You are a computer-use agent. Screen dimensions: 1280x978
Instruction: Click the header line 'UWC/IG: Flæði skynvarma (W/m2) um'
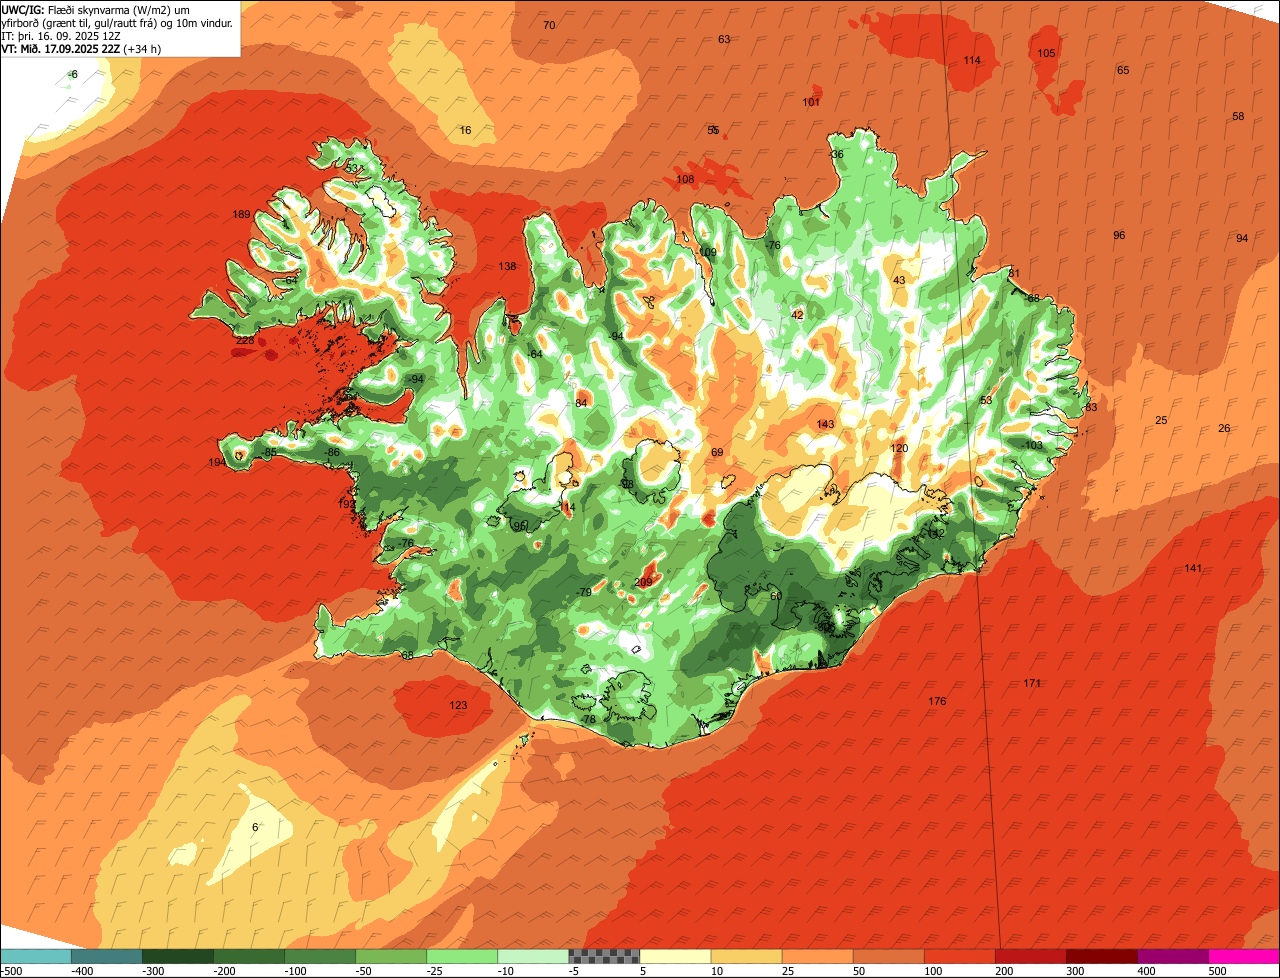coord(96,9)
